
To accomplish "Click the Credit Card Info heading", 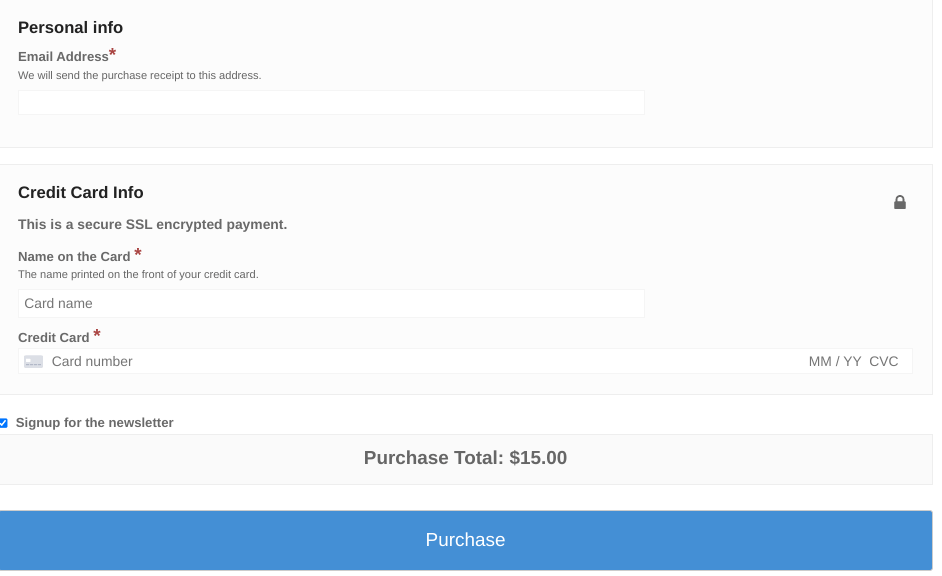I will tap(80, 192).
